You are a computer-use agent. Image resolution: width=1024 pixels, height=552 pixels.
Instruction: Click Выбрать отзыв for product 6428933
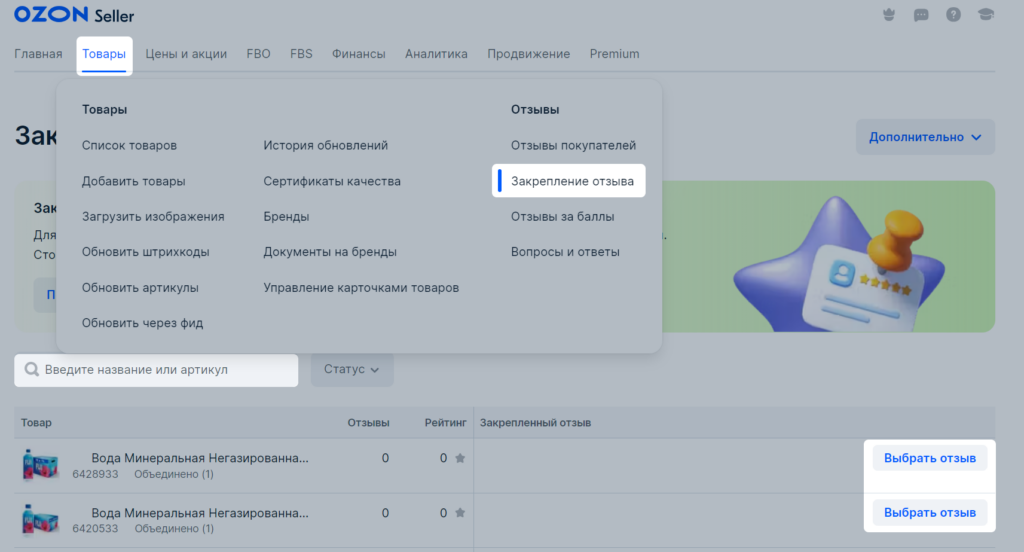coord(930,459)
